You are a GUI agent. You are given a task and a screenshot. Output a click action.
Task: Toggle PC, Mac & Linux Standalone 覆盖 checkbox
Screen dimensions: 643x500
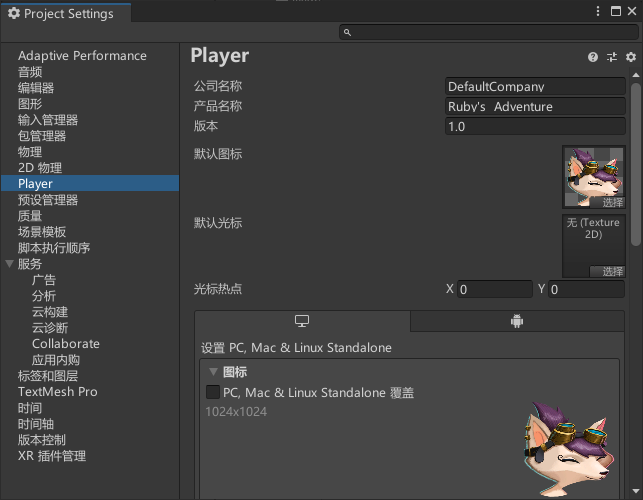[x=212, y=392]
